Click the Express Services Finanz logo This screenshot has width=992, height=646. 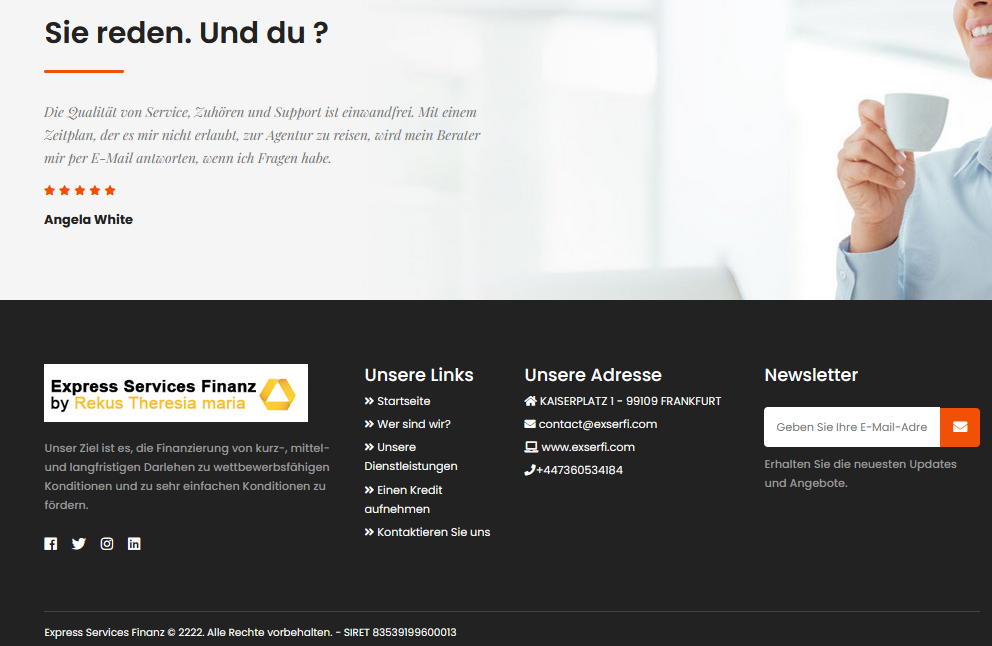point(176,393)
